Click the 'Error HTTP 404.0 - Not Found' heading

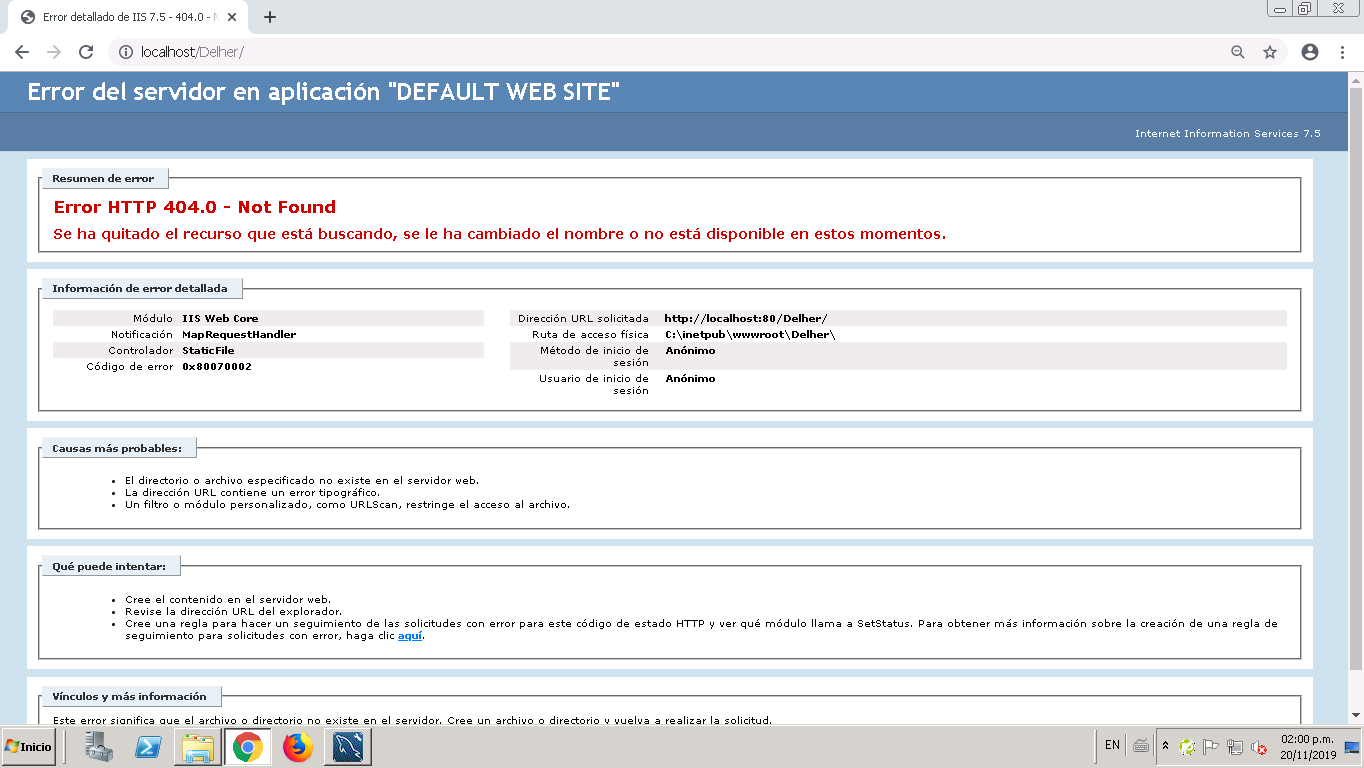tap(195, 207)
